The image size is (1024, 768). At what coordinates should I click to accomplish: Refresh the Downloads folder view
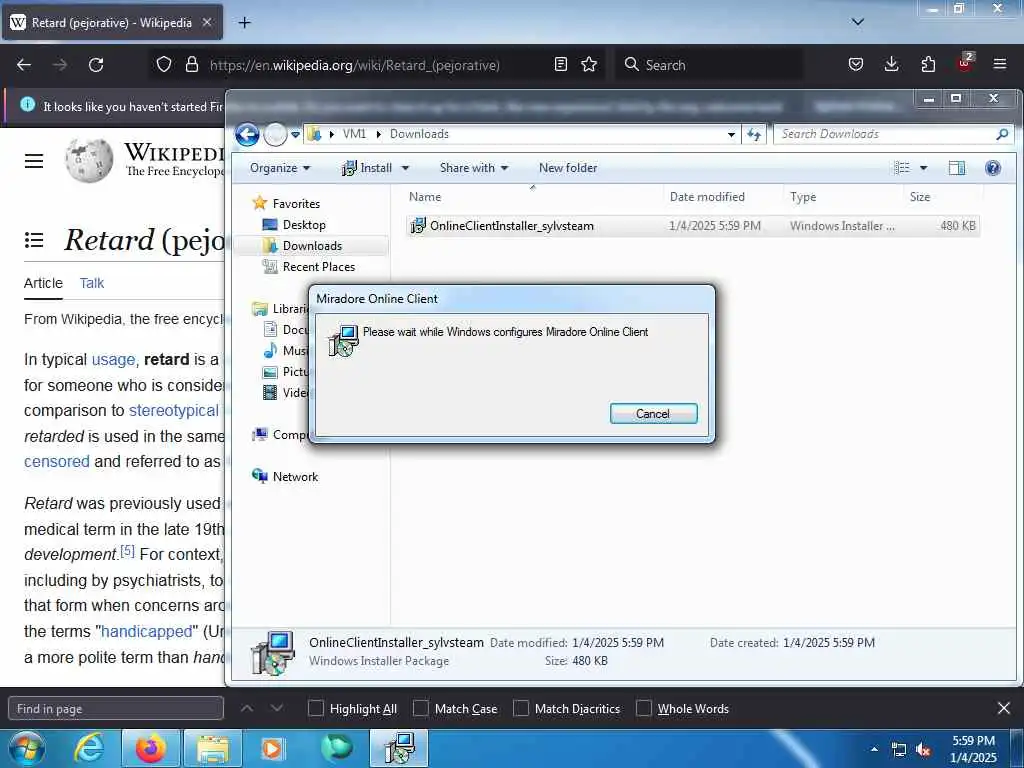point(754,135)
